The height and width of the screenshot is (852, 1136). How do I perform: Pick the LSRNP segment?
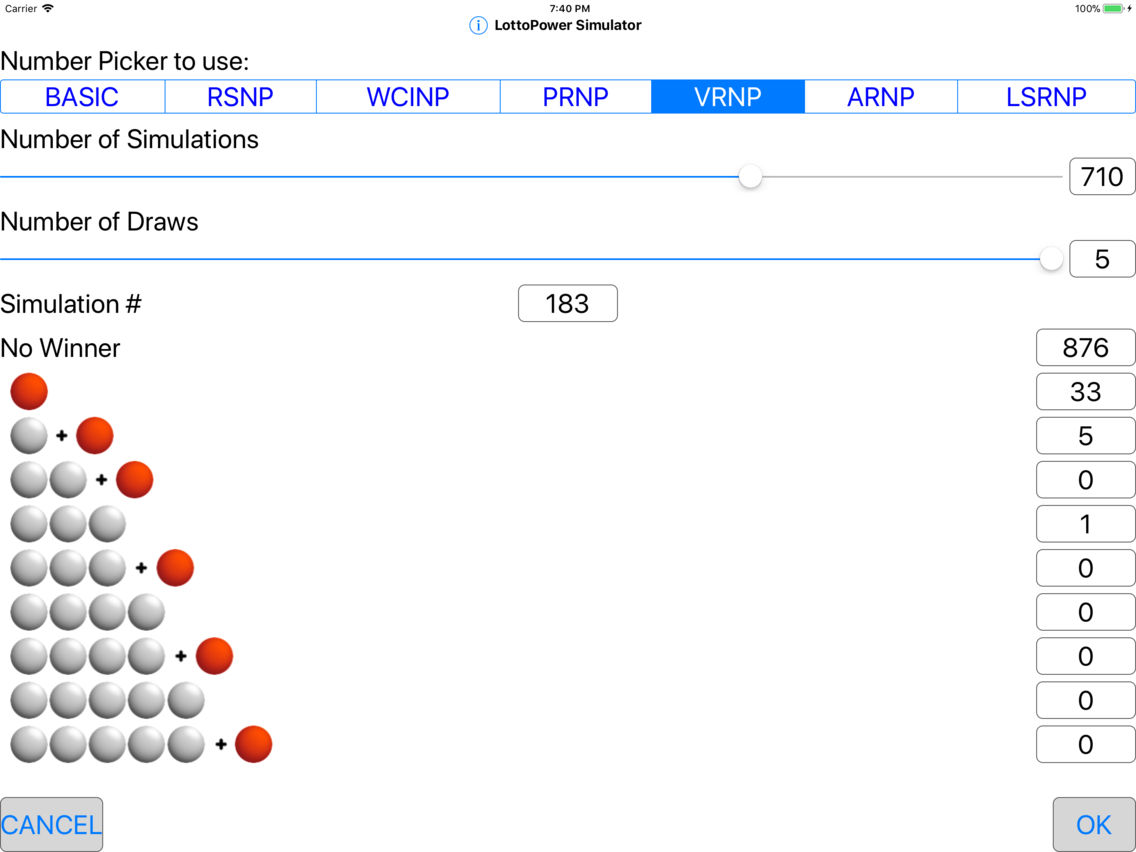pos(1046,97)
